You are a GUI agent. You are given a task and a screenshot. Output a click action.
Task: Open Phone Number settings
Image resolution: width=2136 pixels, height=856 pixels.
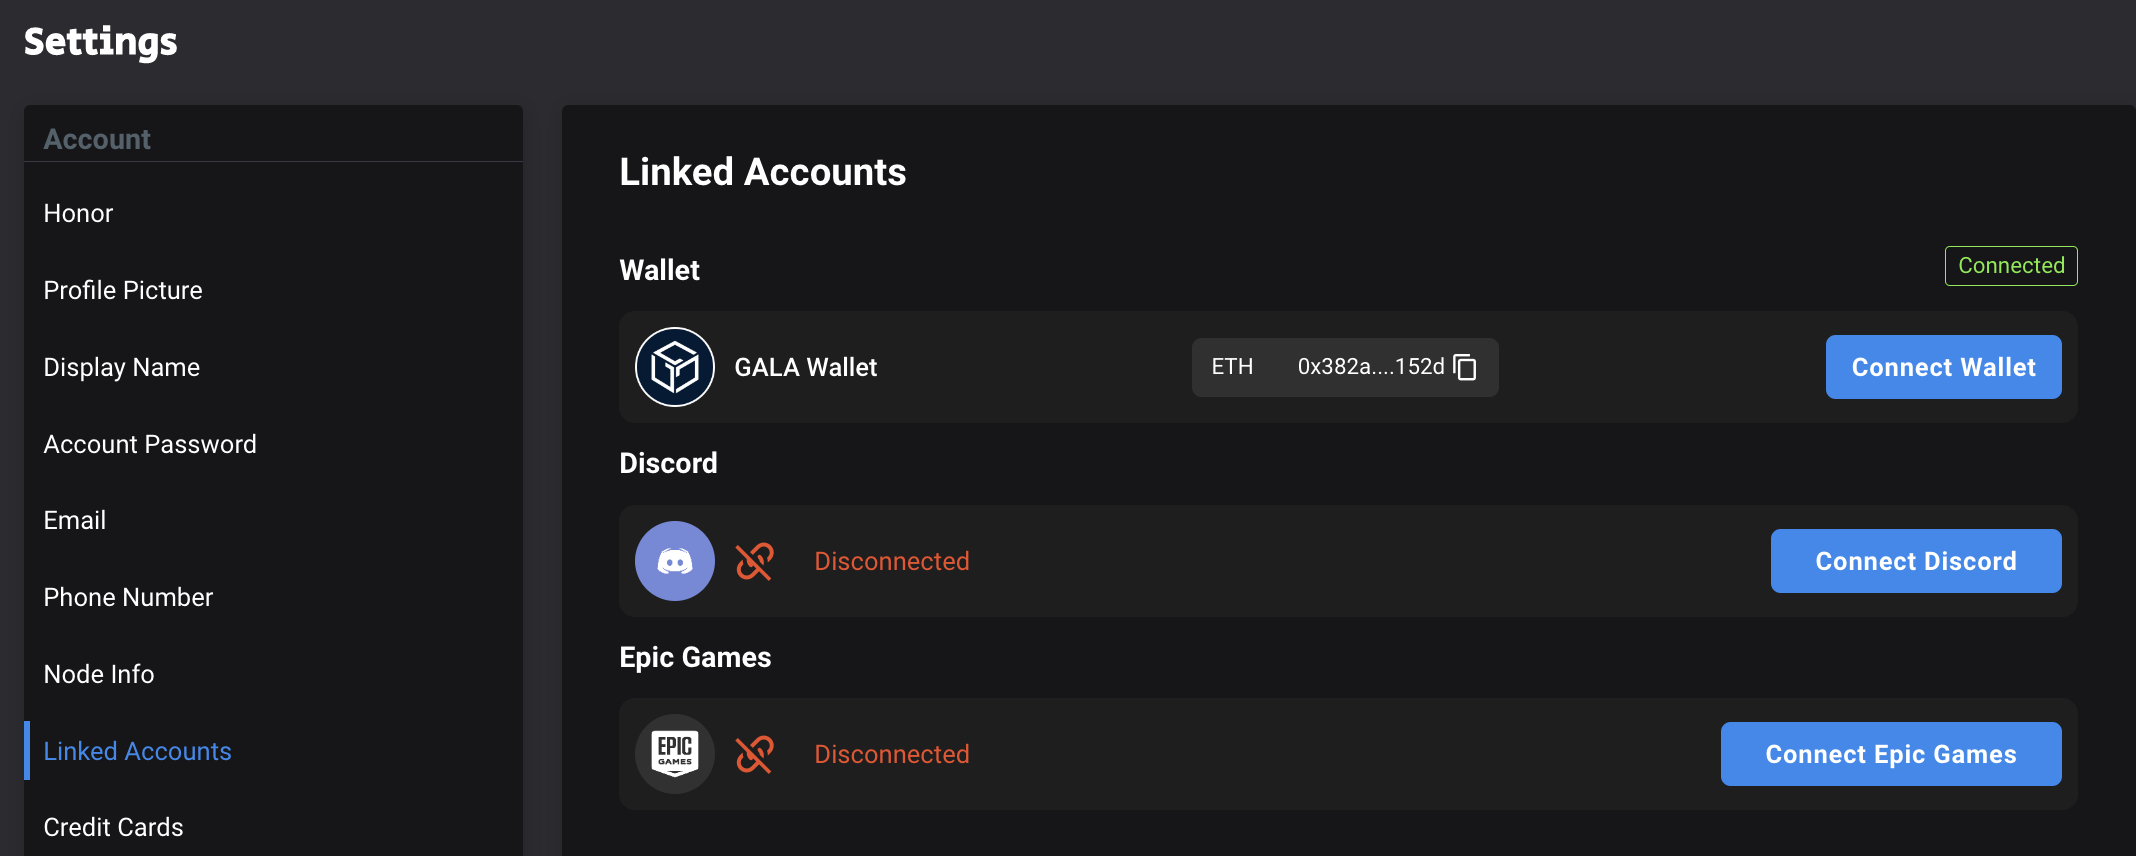pyautogui.click(x=128, y=597)
